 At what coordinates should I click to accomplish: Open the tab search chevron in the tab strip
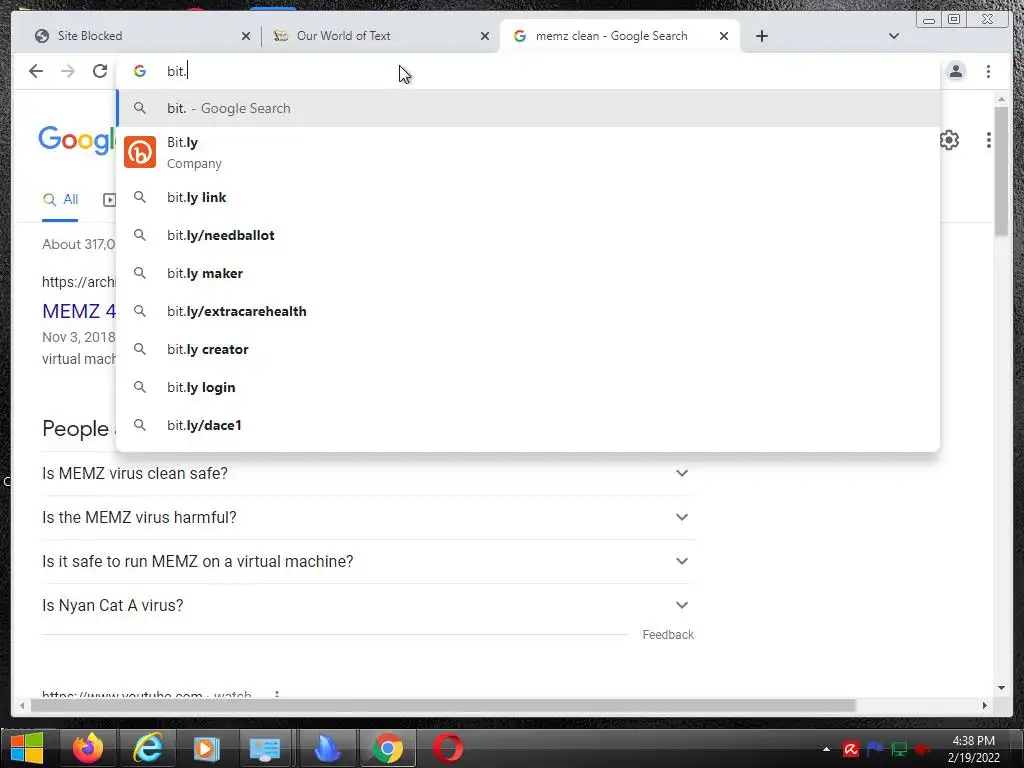[894, 36]
